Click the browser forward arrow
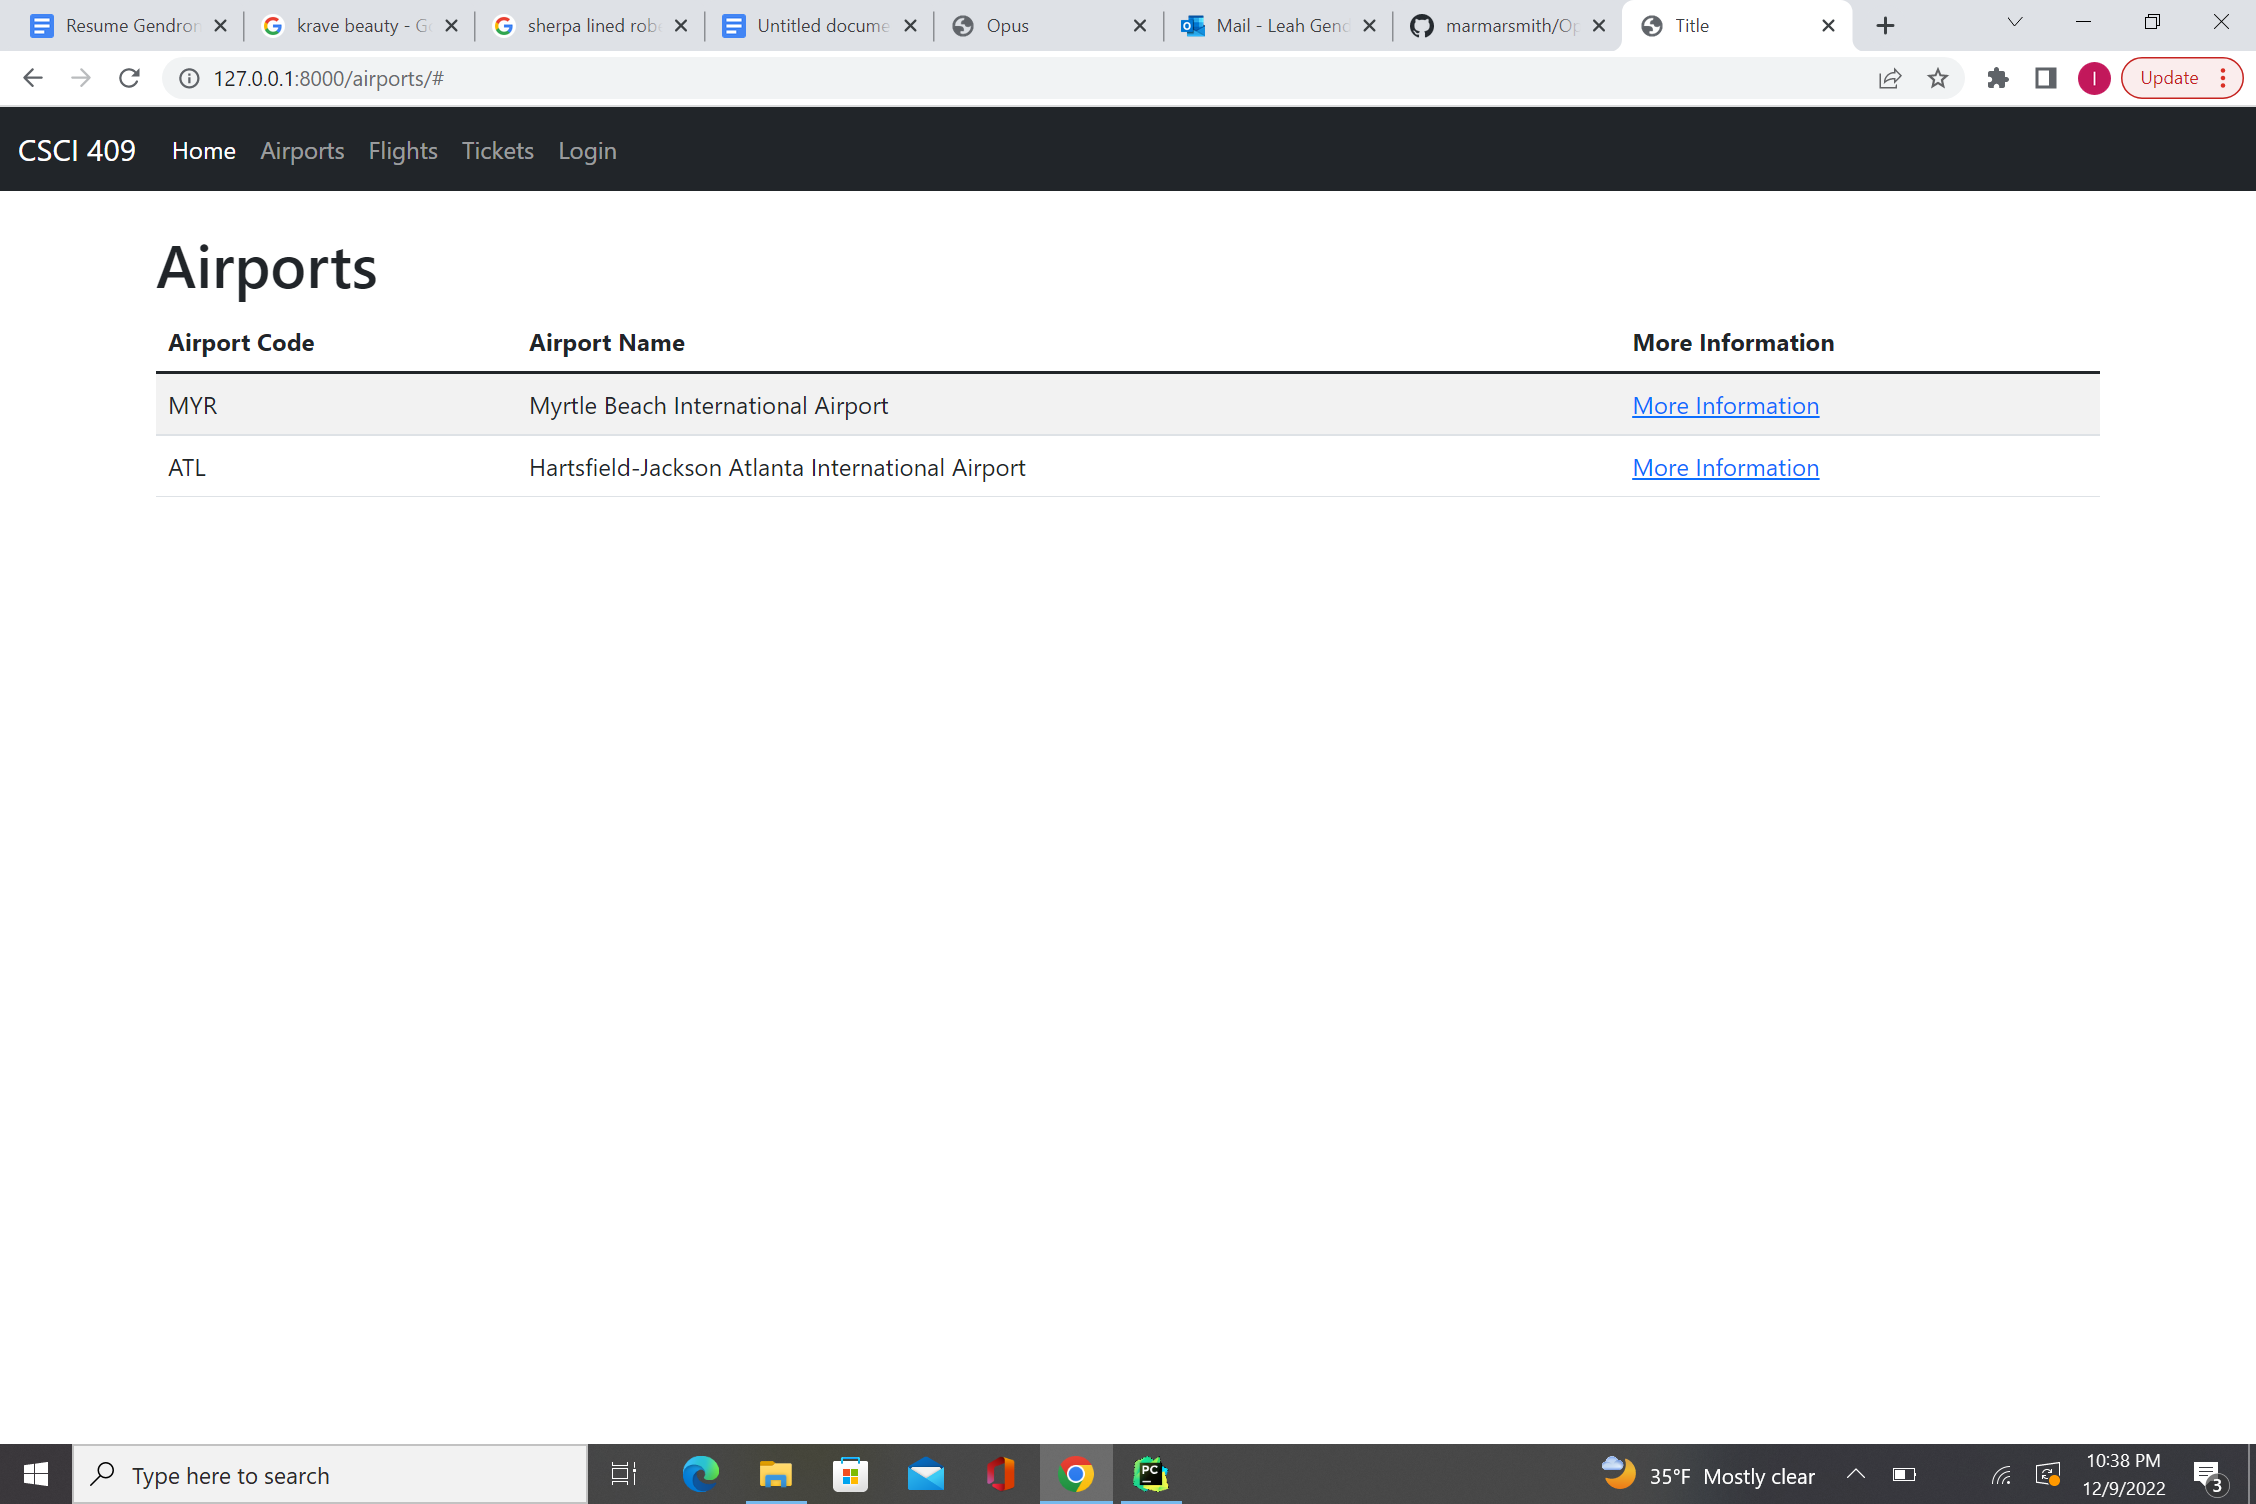The height and width of the screenshot is (1504, 2256). click(81, 78)
